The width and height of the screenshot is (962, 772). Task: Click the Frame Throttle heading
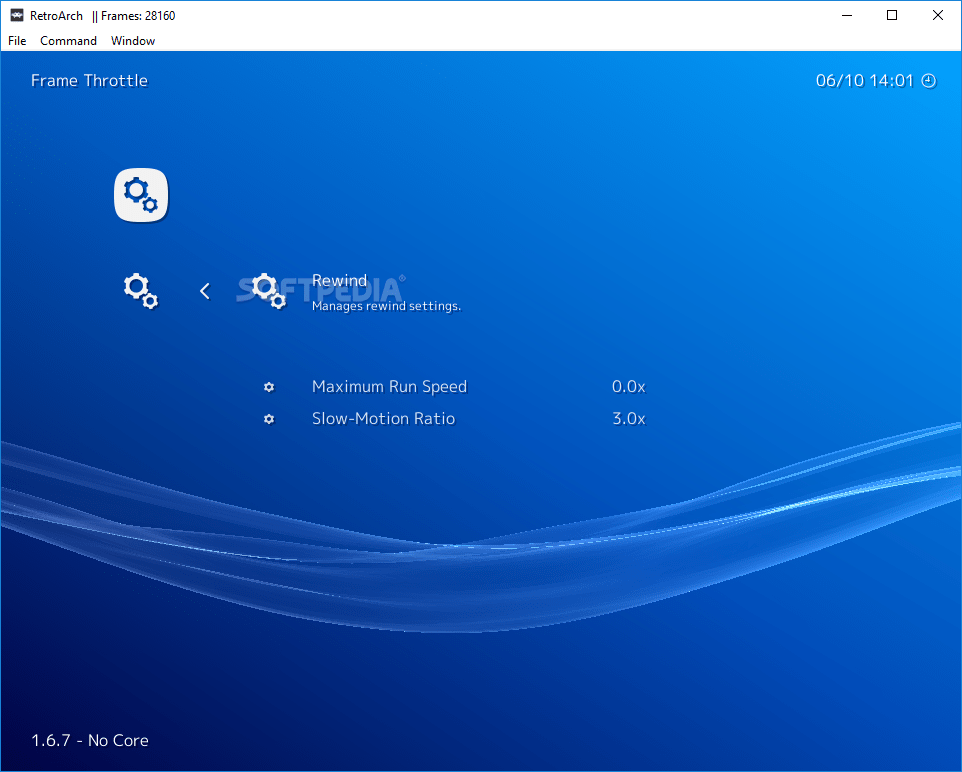click(90, 81)
